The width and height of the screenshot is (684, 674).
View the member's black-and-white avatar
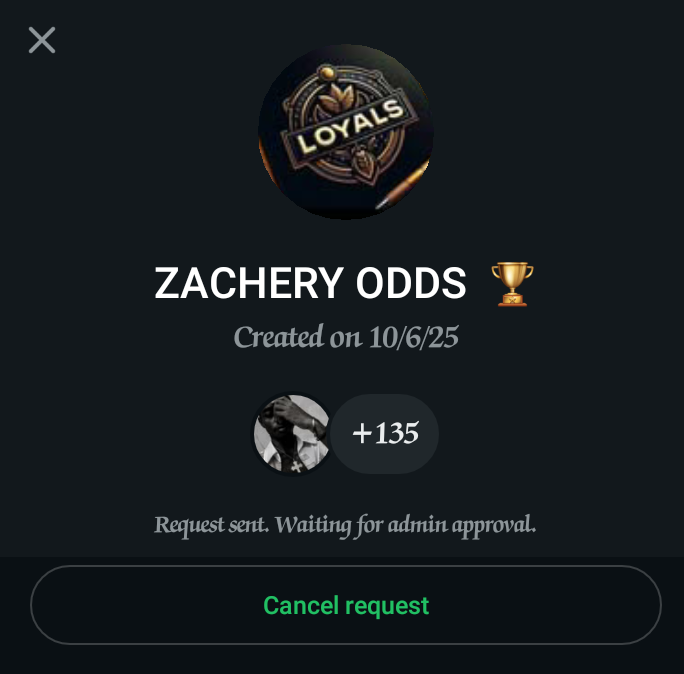coord(293,434)
